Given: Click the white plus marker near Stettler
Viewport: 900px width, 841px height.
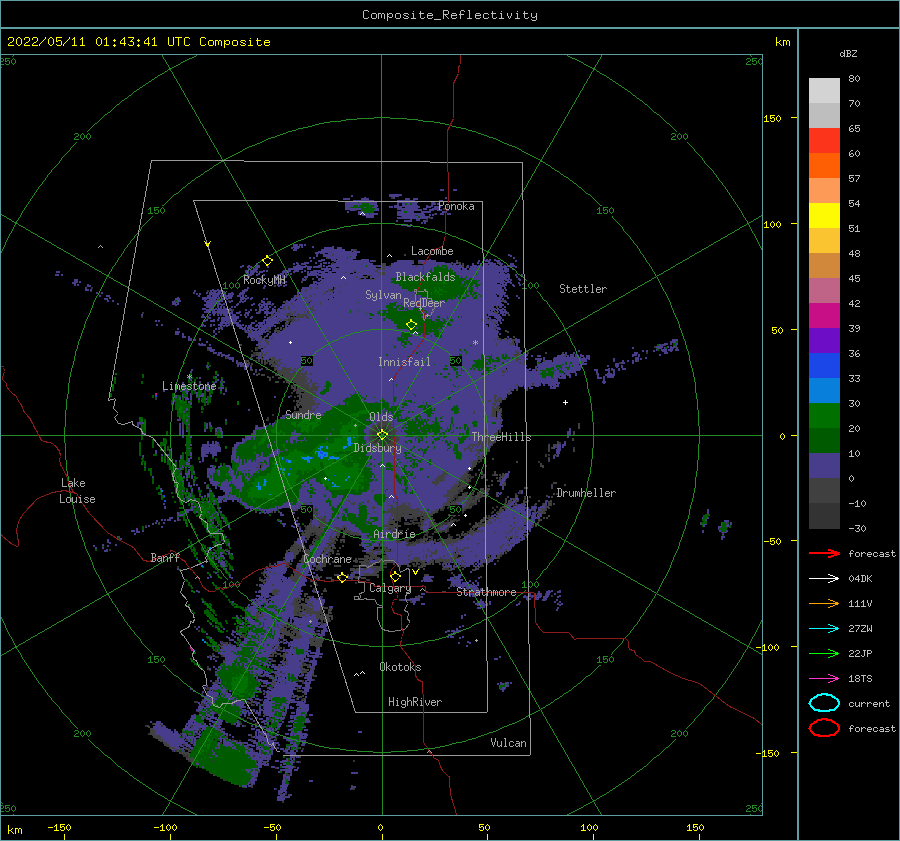Looking at the screenshot, I should click(565, 402).
